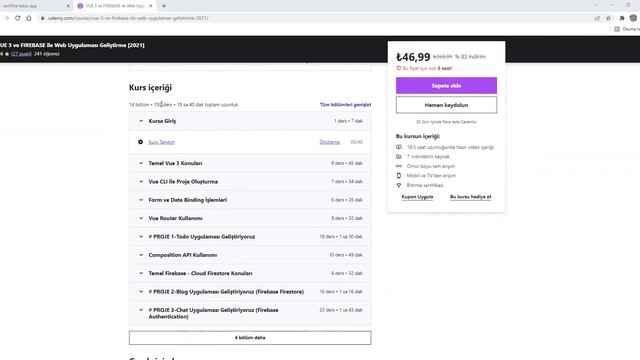The width and height of the screenshot is (640, 360).
Task: Click the certificate trophy icon
Action: 399,185
